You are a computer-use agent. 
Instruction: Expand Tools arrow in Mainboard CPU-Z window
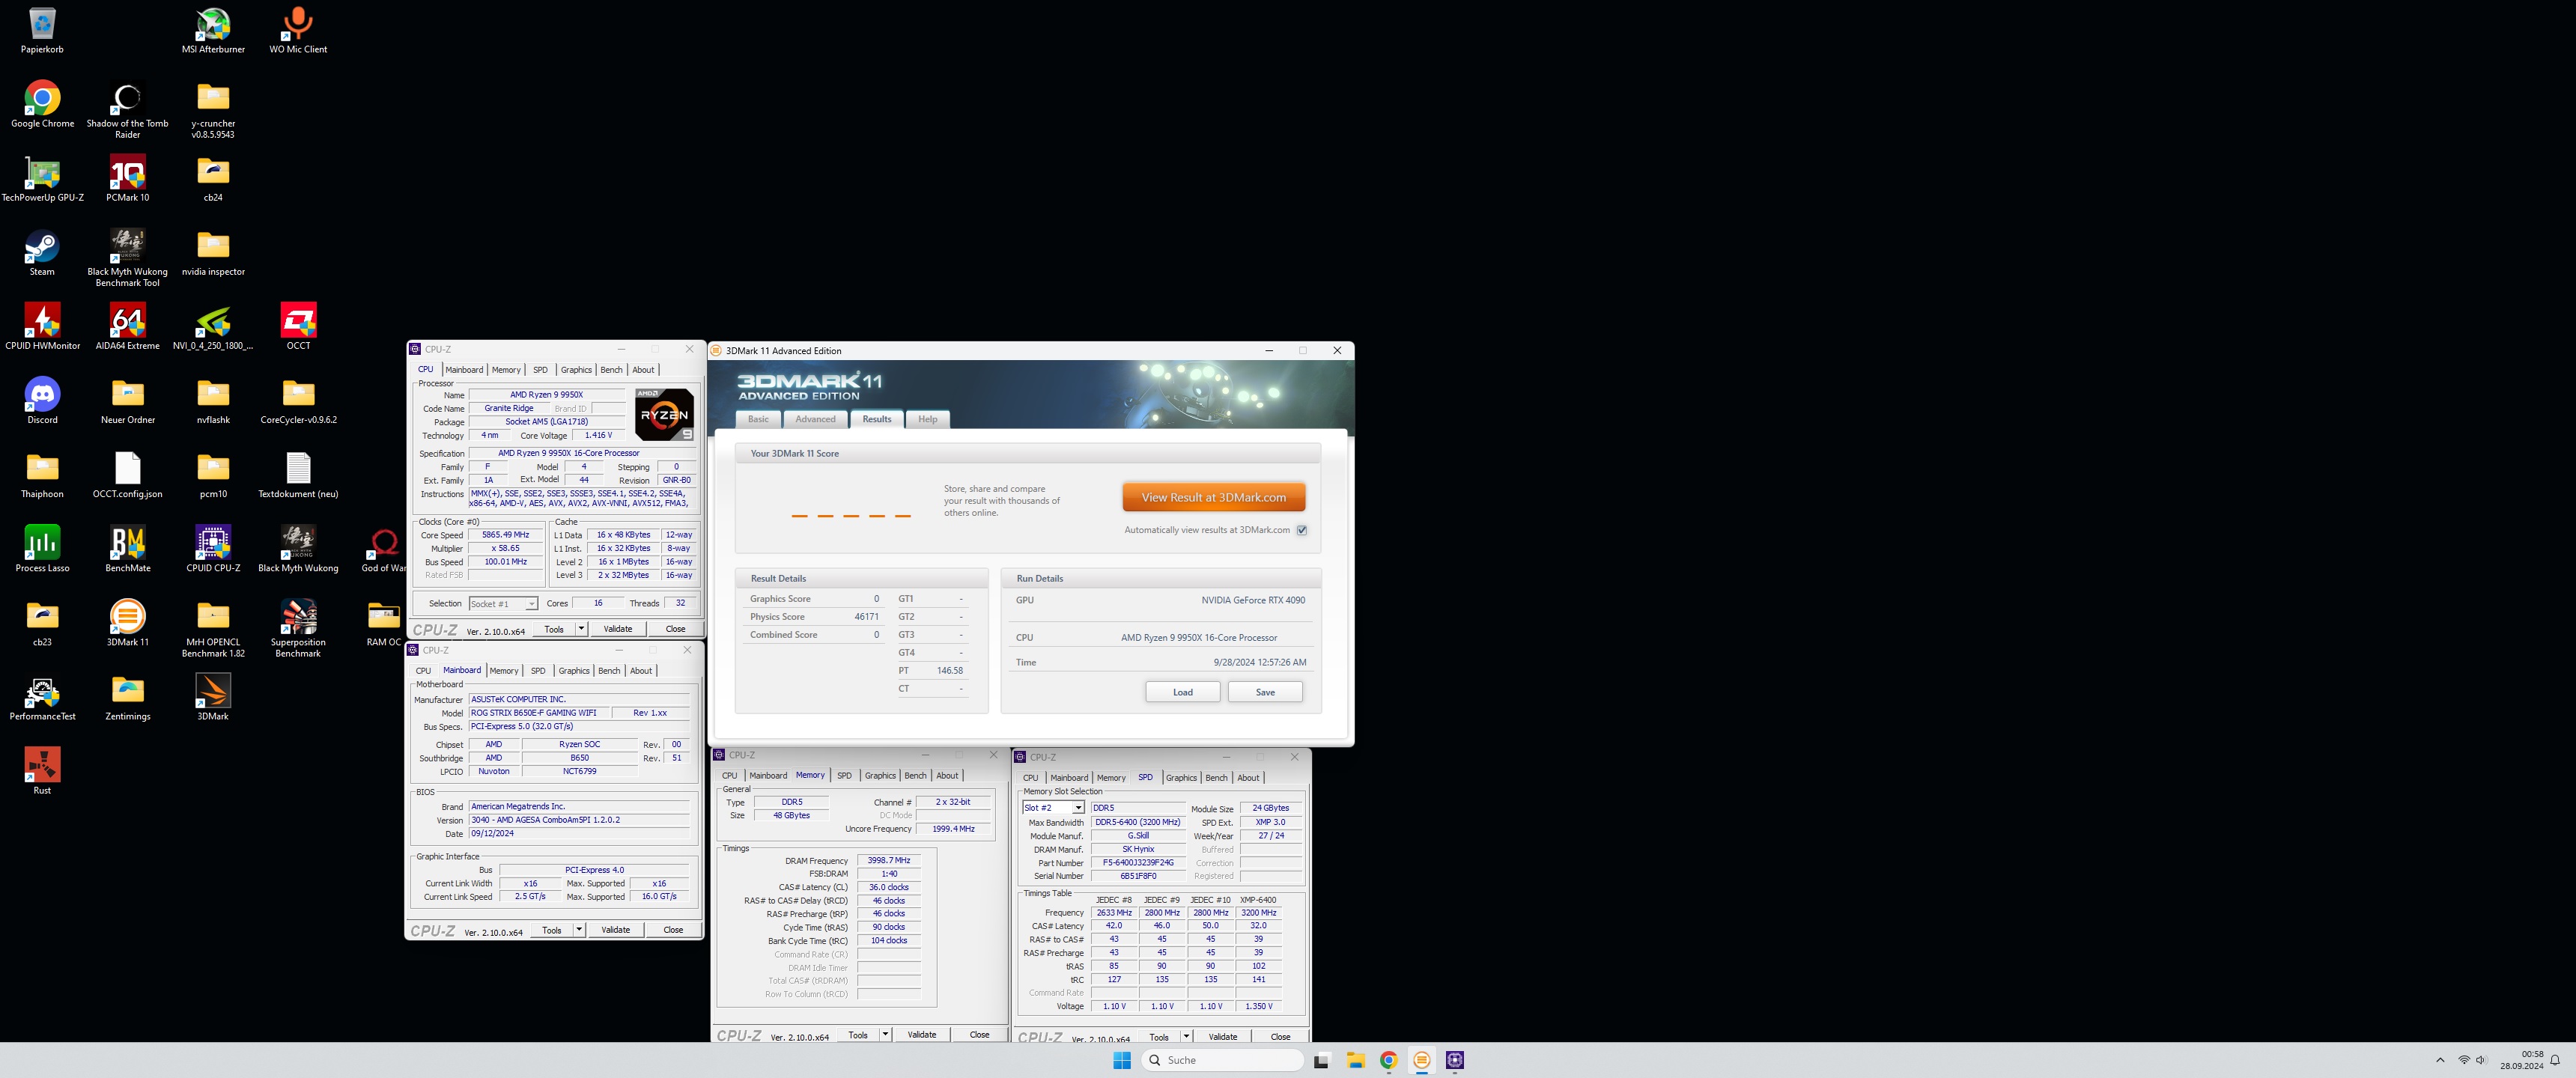point(579,930)
